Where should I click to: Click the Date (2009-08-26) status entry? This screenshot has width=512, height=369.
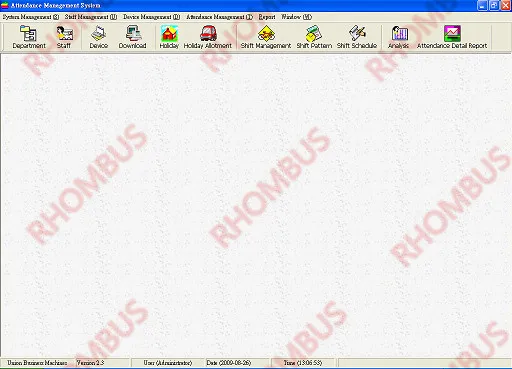point(229,363)
